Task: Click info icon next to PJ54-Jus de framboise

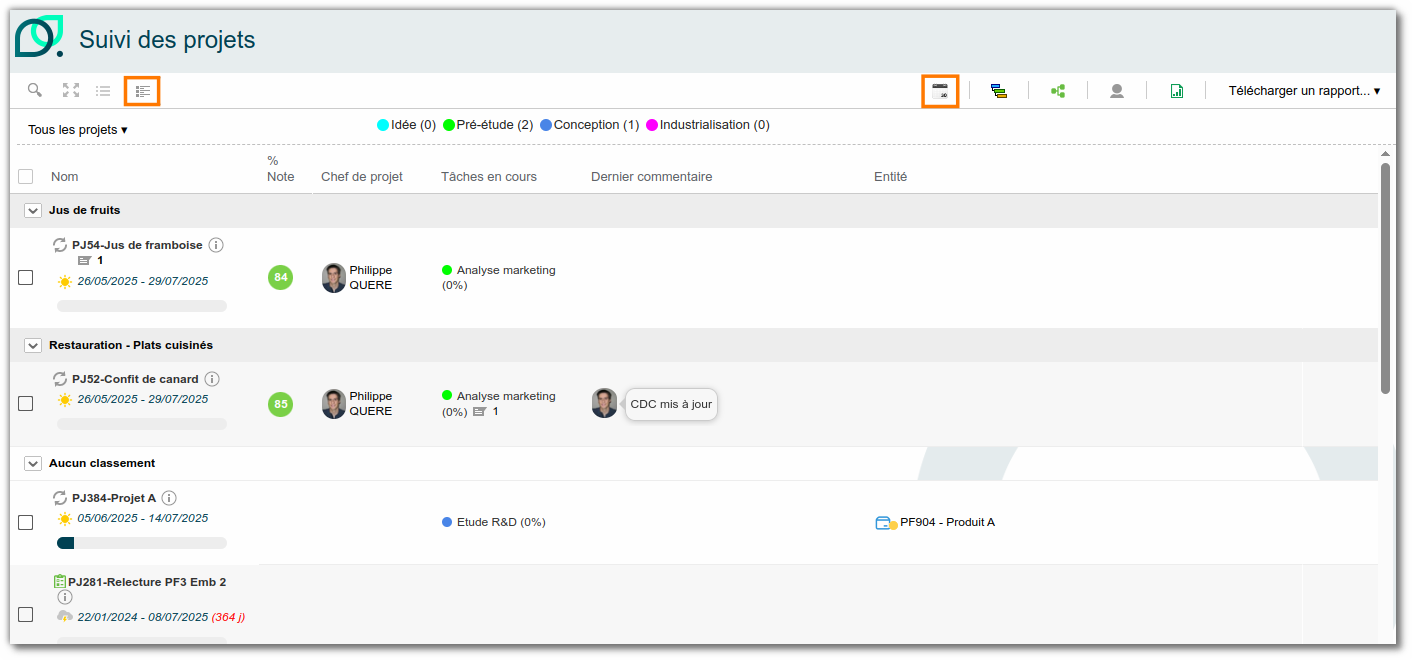Action: click(216, 245)
